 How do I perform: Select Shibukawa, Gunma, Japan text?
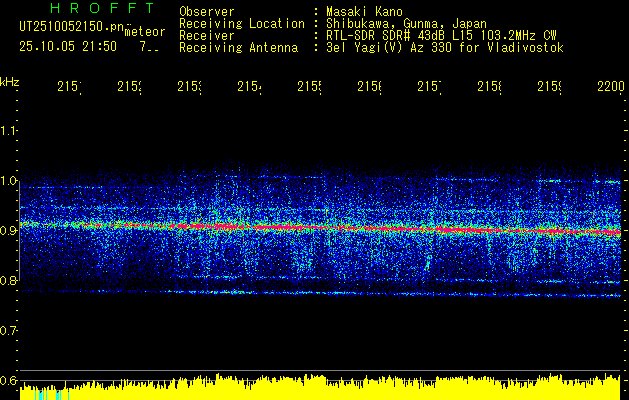coord(406,24)
